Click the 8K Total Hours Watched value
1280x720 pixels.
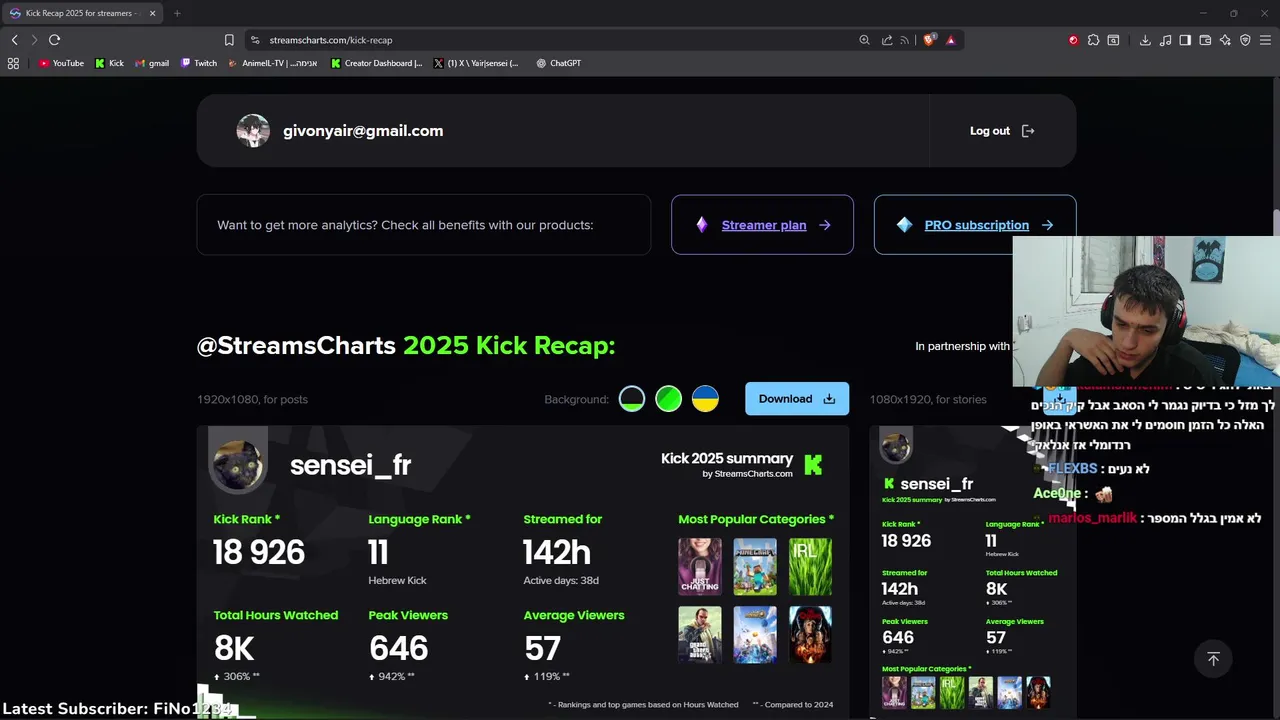coord(234,649)
